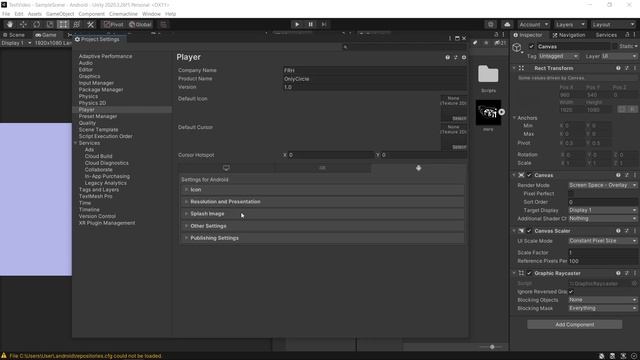Open the cloud Services icon in the toolbar
This screenshot has width=640, height=360.
[x=507, y=24]
